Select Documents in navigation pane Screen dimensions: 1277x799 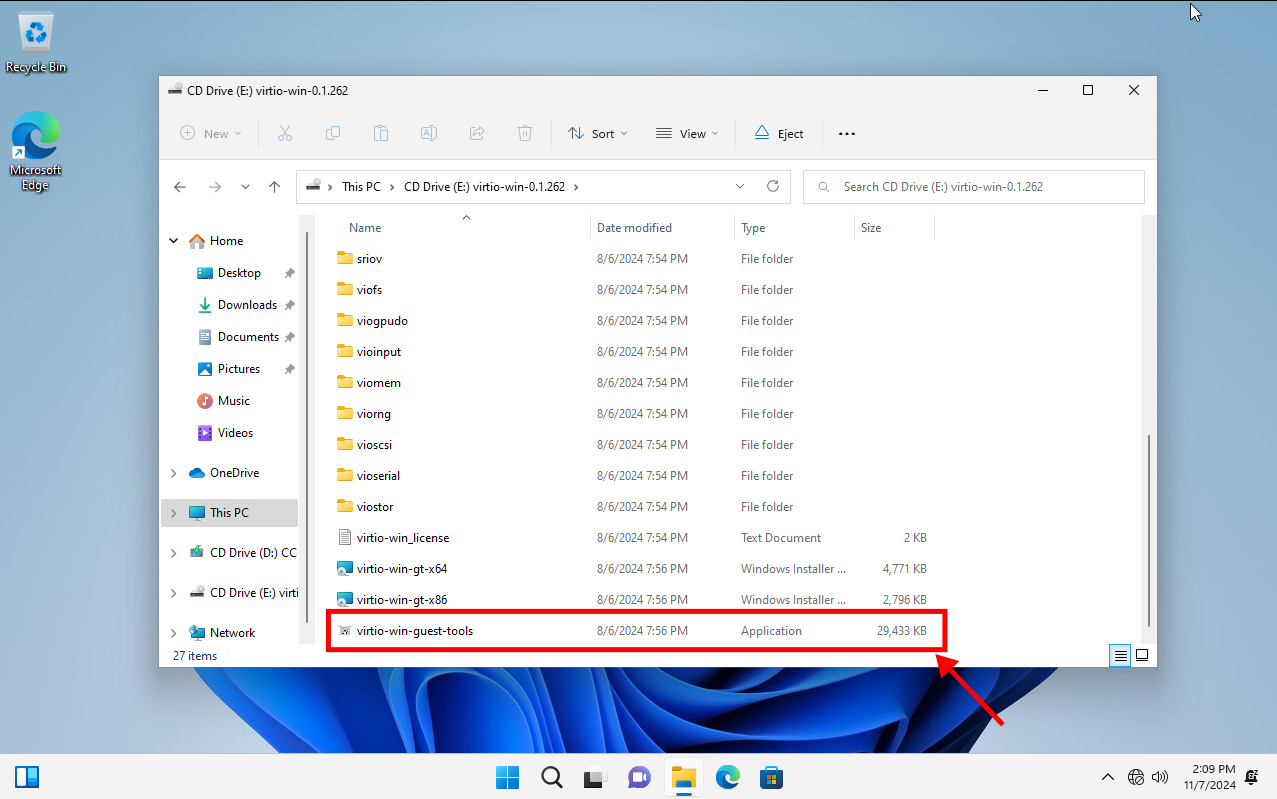tap(248, 337)
